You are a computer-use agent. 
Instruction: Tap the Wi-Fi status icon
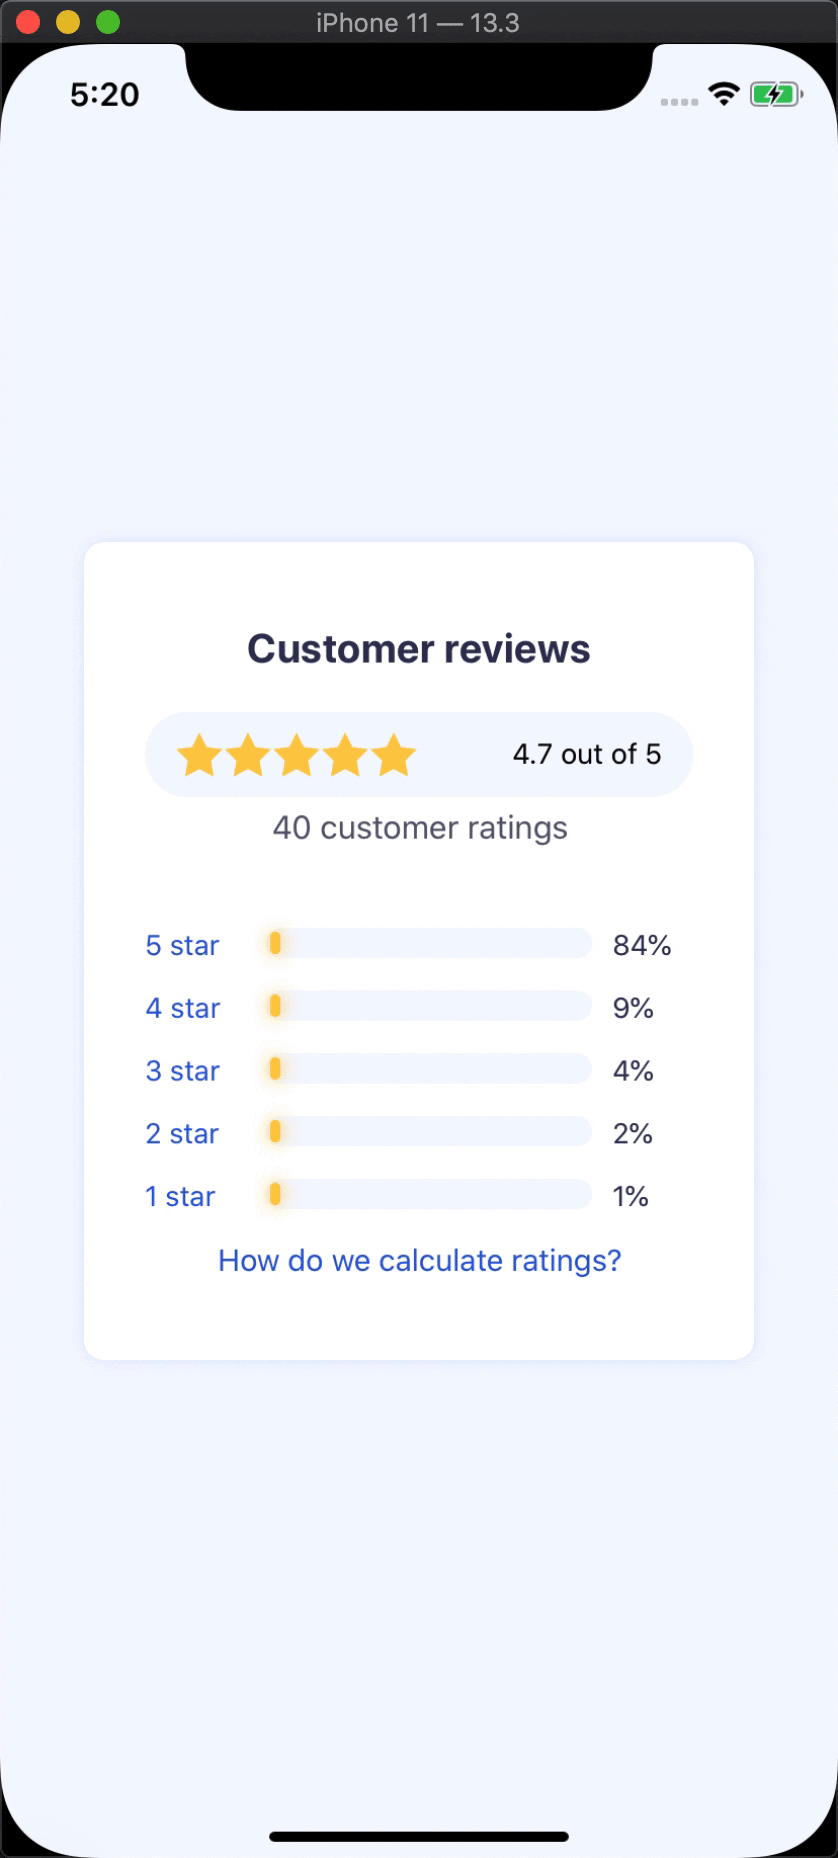tap(723, 95)
